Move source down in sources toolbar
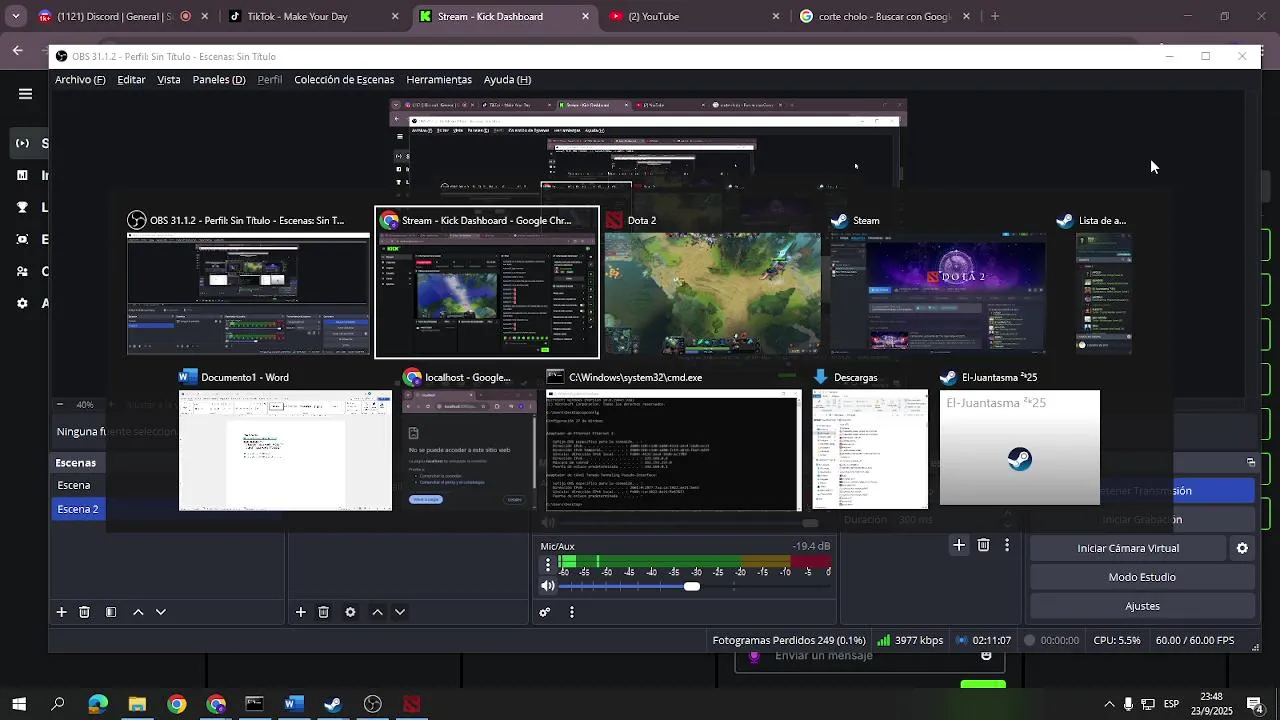This screenshot has height=720, width=1280. tap(400, 612)
